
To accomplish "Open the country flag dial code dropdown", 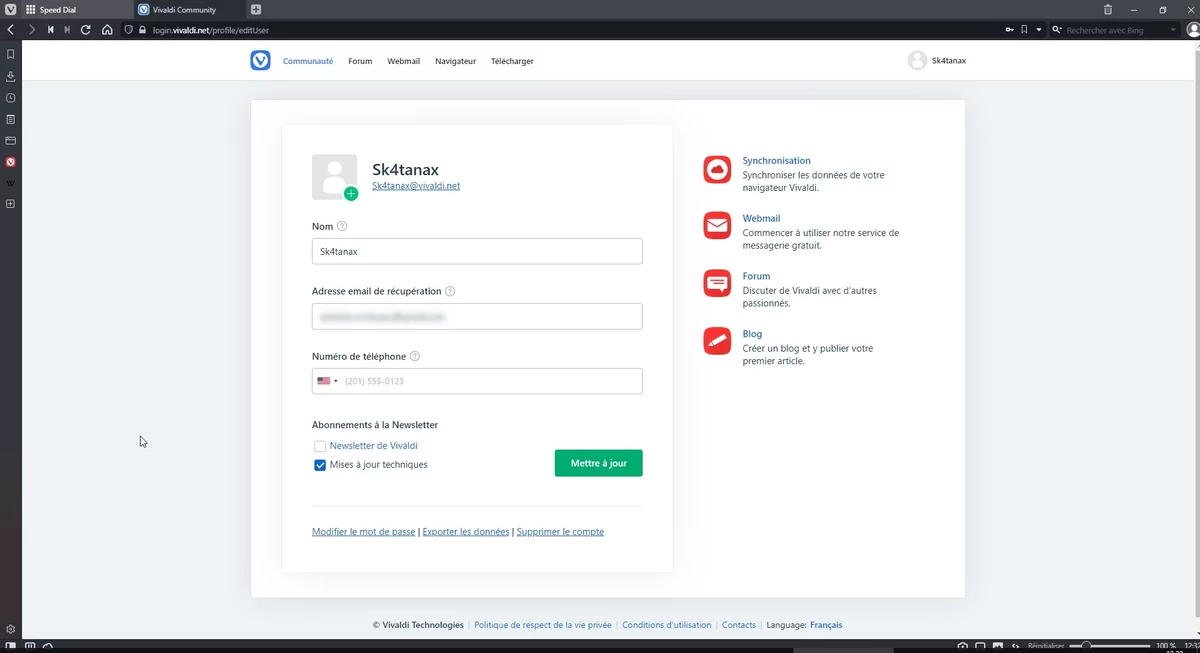I will coord(327,381).
